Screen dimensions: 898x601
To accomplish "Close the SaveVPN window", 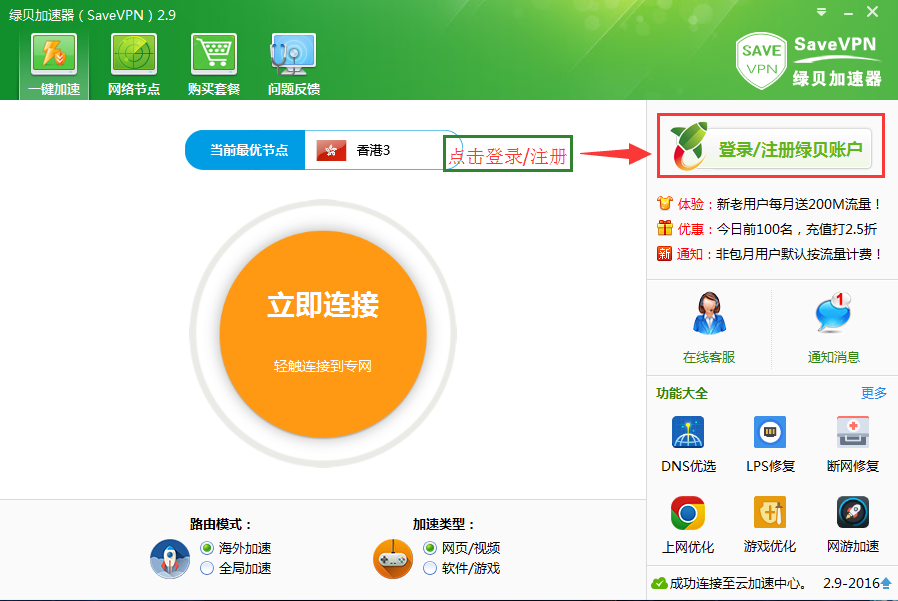I will click(872, 12).
